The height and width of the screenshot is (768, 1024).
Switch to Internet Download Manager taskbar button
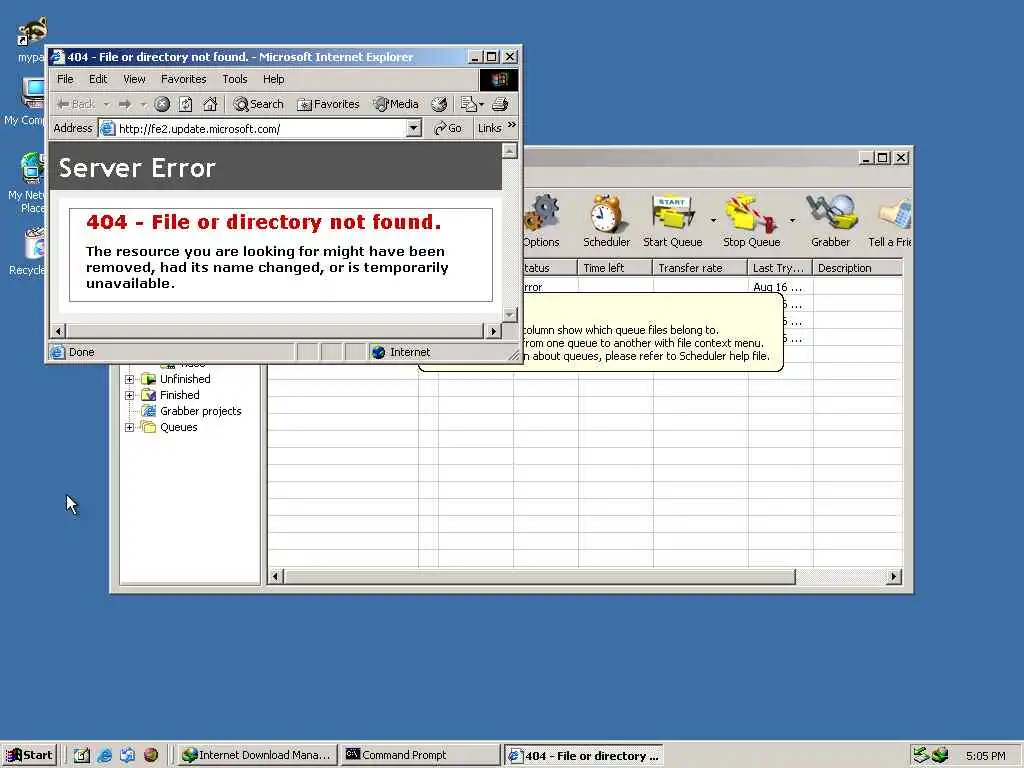257,755
